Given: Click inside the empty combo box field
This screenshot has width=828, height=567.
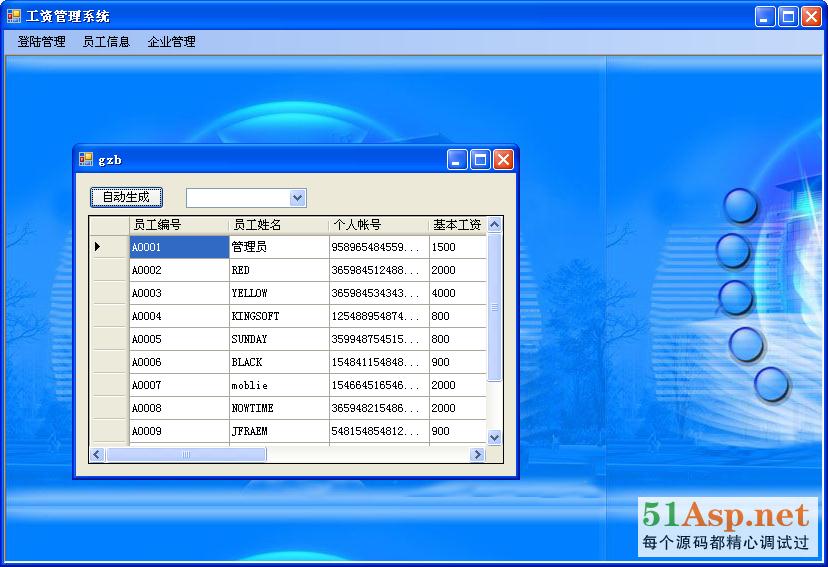Looking at the screenshot, I should coord(238,198).
